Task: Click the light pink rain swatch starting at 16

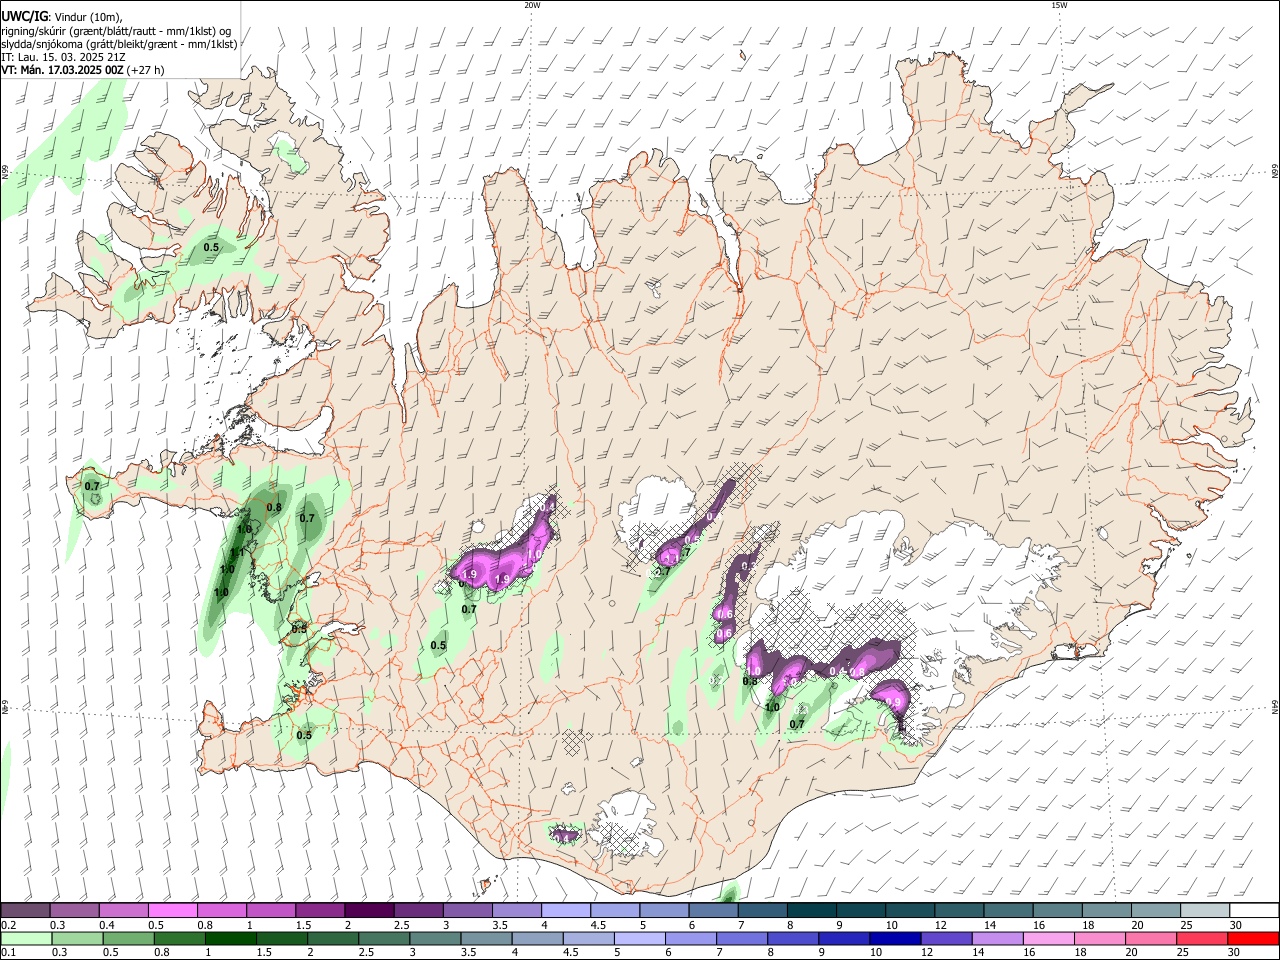Action: tap(1050, 938)
